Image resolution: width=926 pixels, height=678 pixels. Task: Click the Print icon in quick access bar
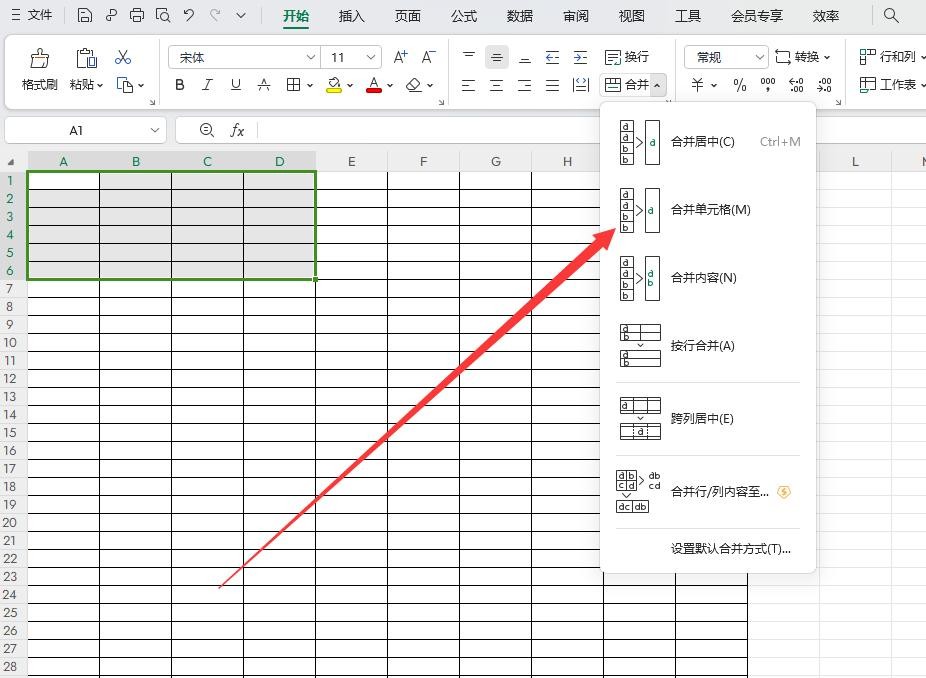tap(137, 16)
